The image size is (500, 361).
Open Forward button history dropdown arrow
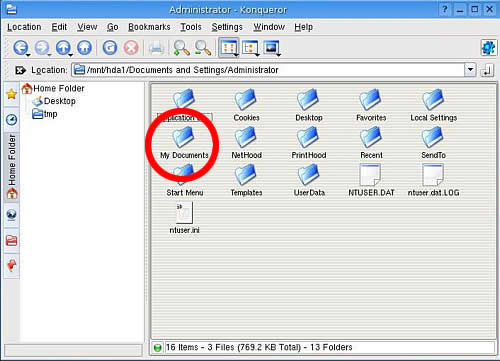[x=49, y=54]
